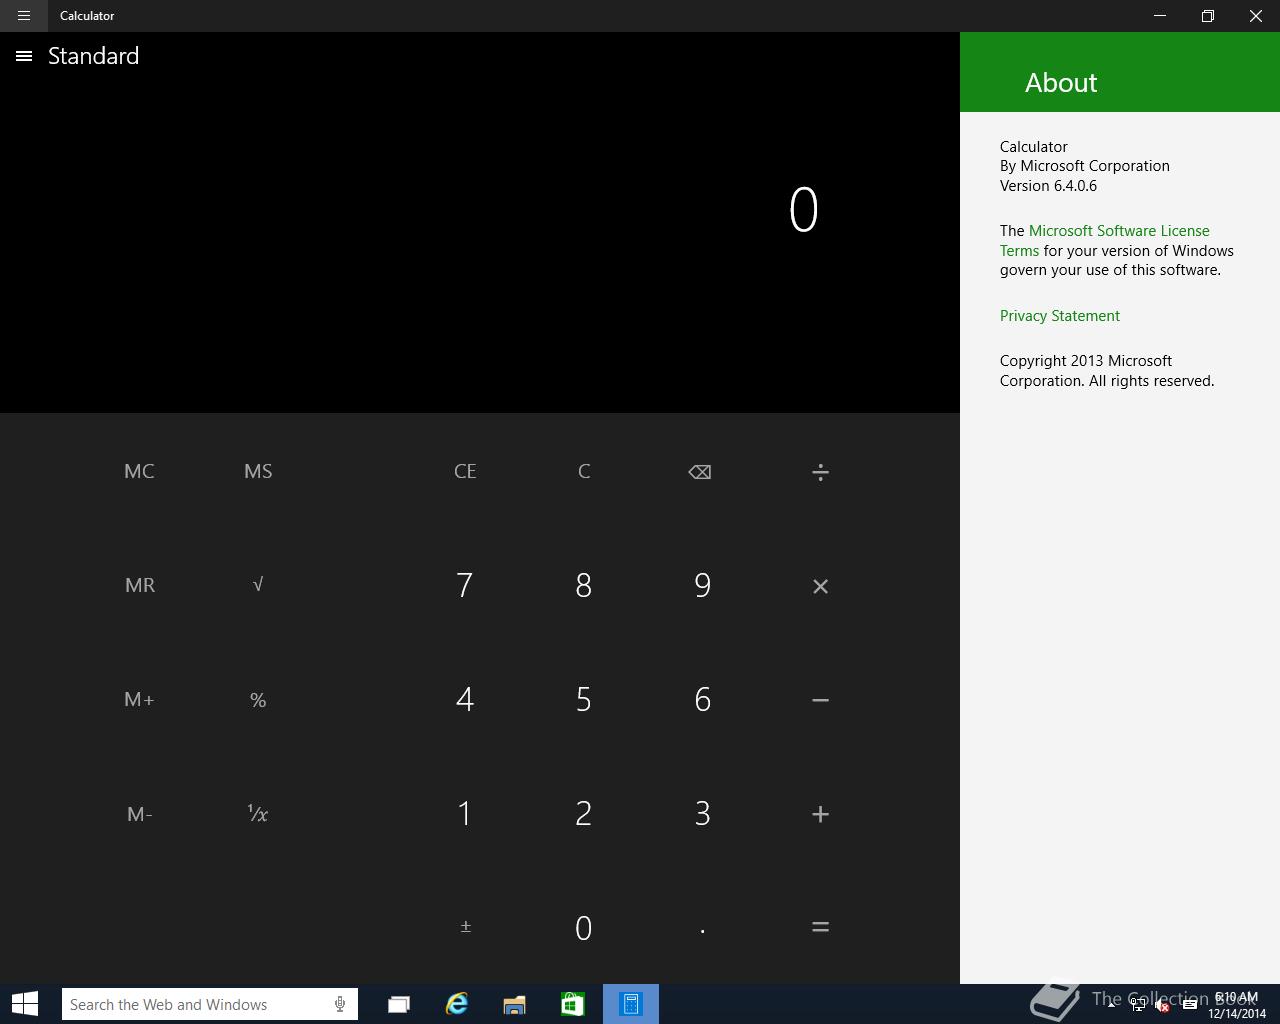Open the title bar app menu icon
This screenshot has width=1280, height=1024.
[24, 16]
